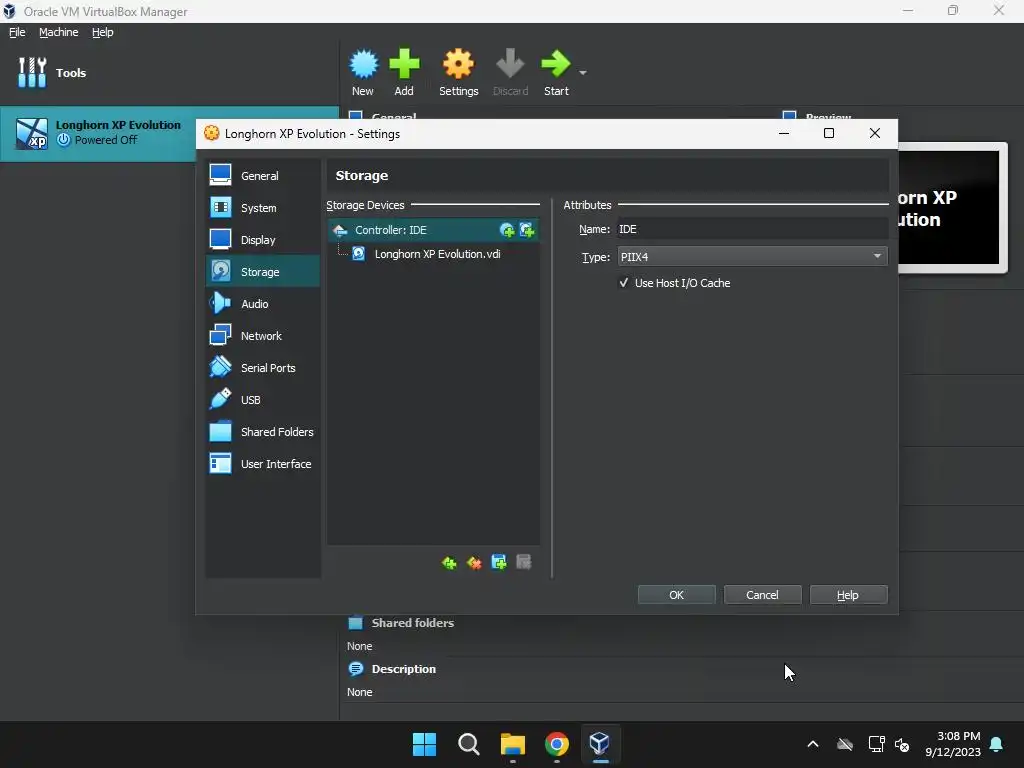Click OK in Settings dialog

point(677,595)
